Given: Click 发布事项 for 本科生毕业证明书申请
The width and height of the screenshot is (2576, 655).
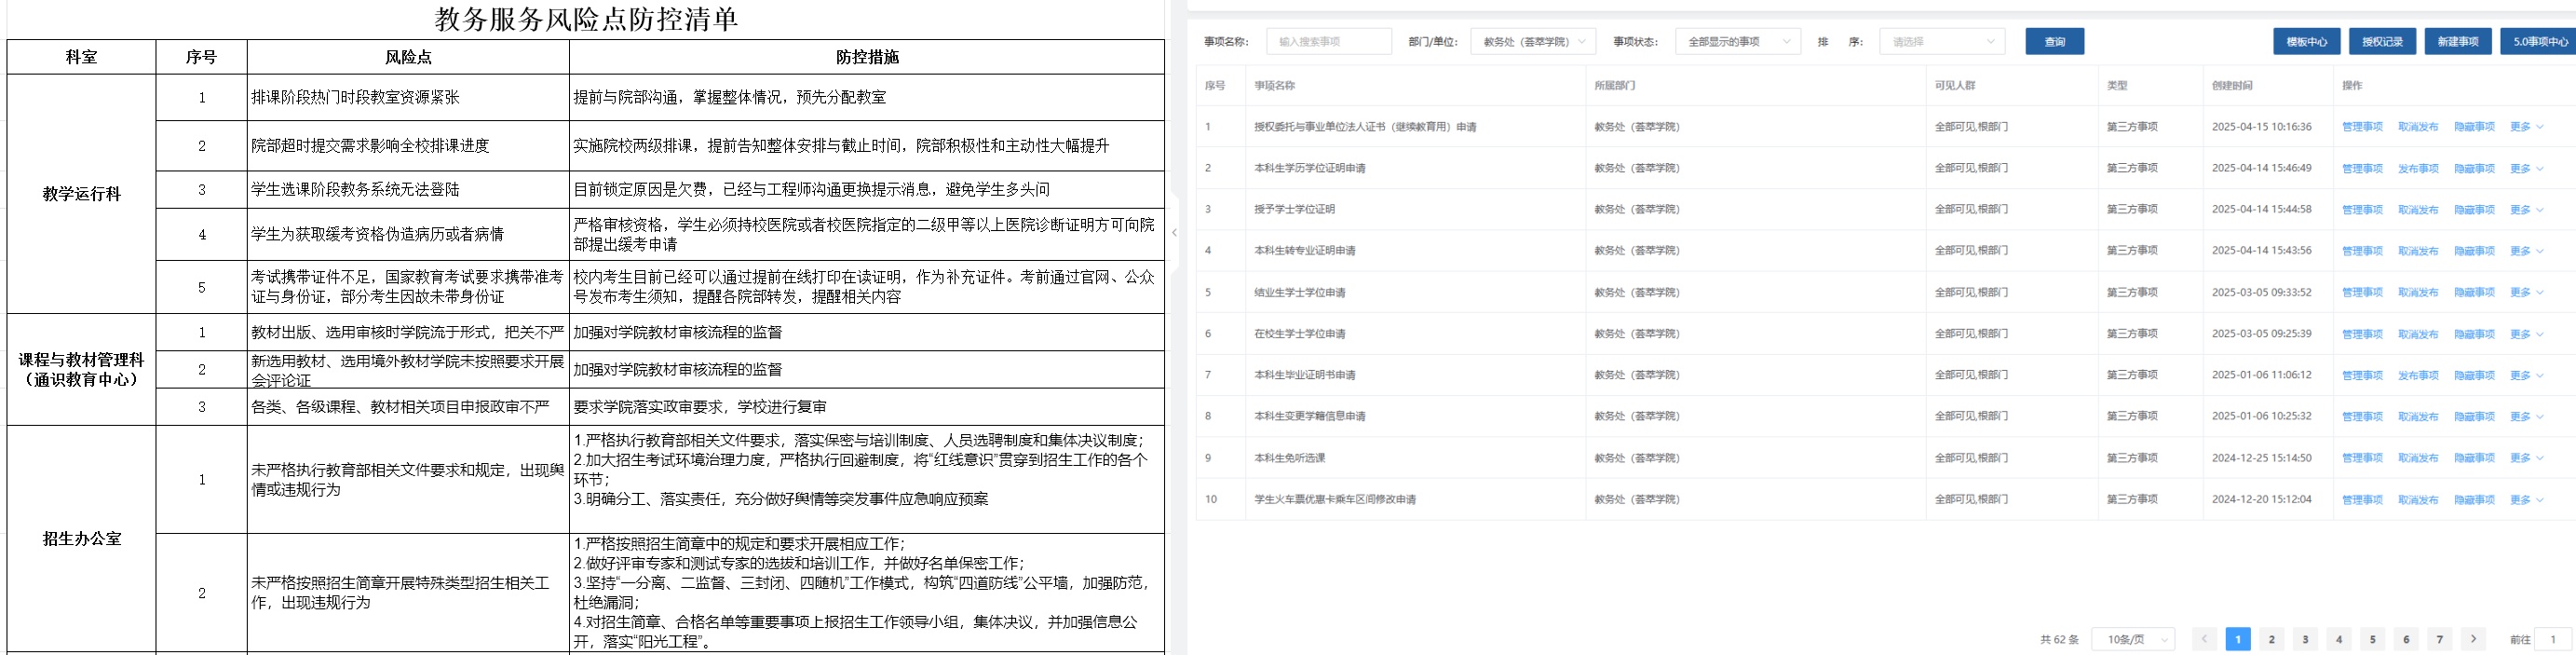Looking at the screenshot, I should 2418,376.
